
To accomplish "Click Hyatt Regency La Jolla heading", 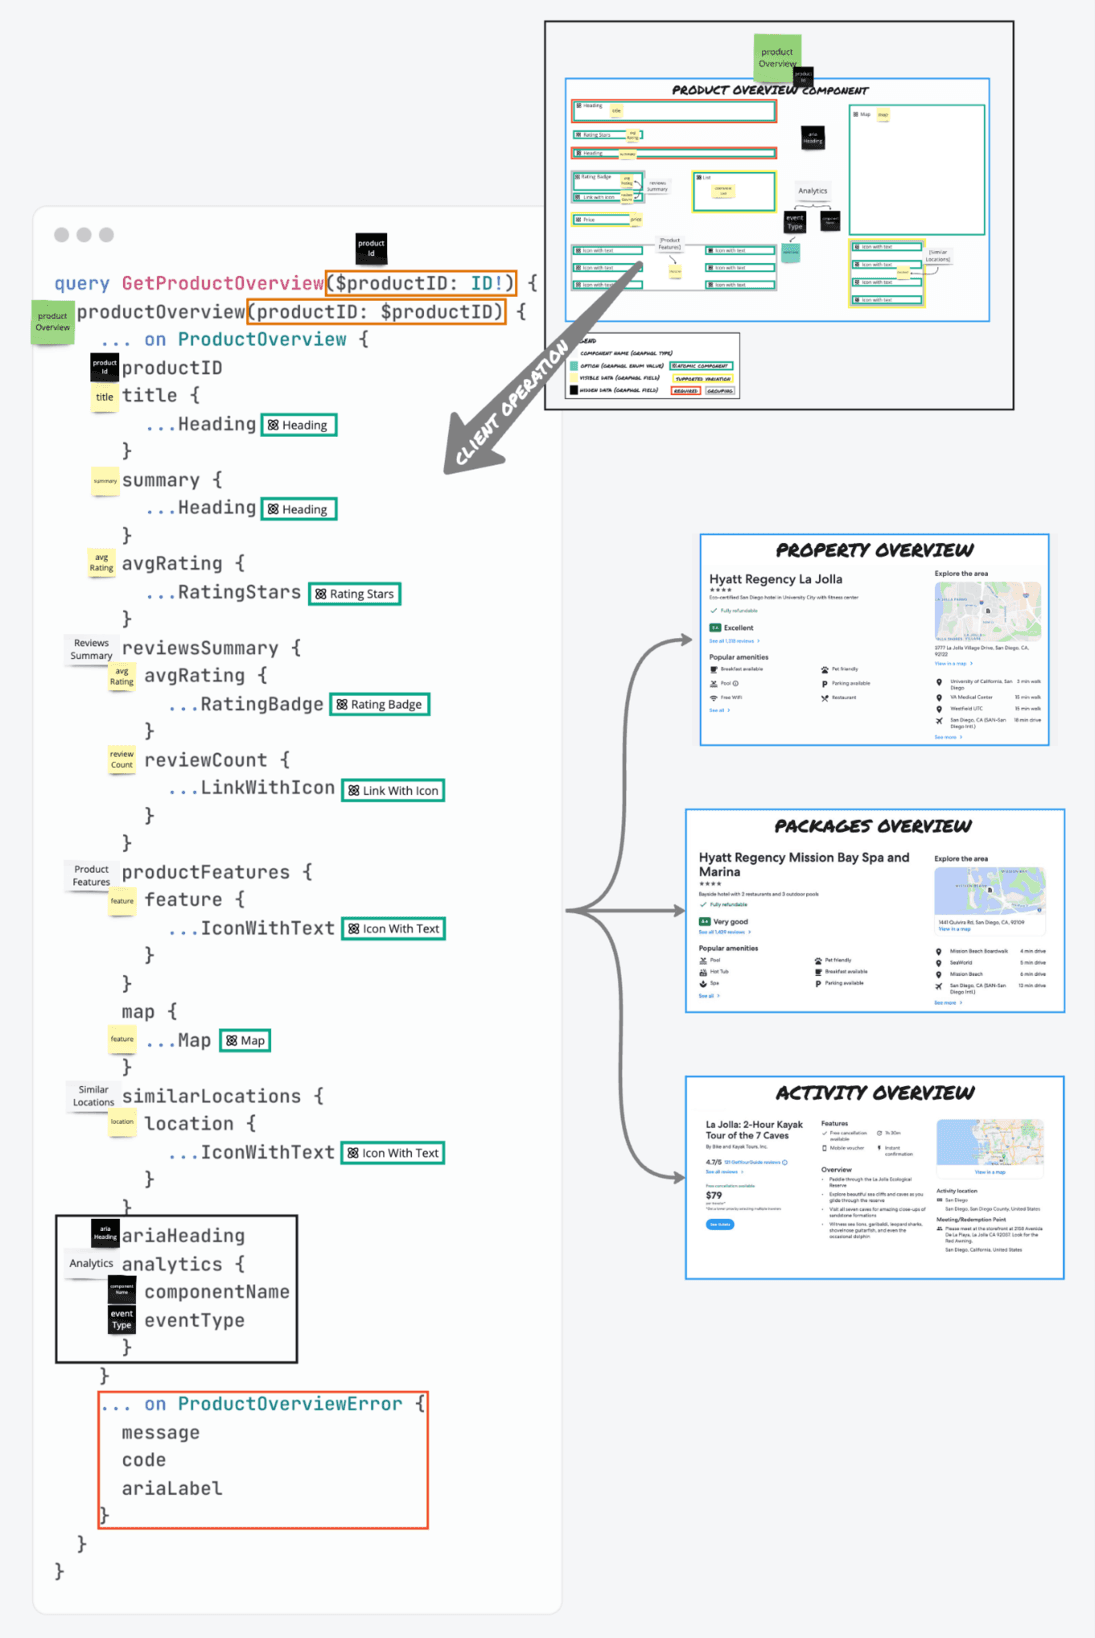I will 776,579.
